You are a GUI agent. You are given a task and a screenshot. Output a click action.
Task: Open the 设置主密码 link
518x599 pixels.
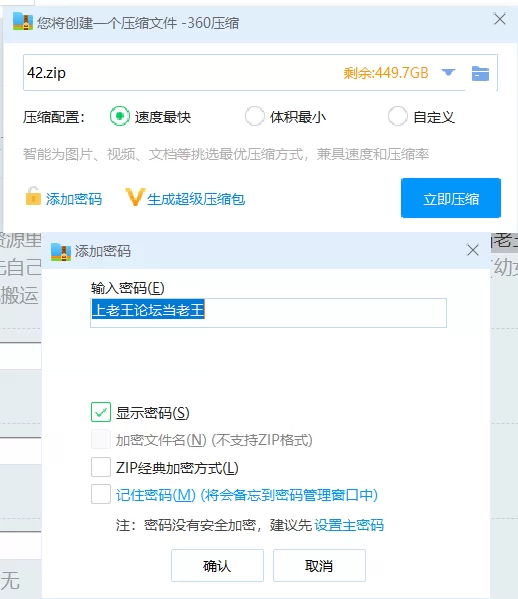pyautogui.click(x=349, y=525)
